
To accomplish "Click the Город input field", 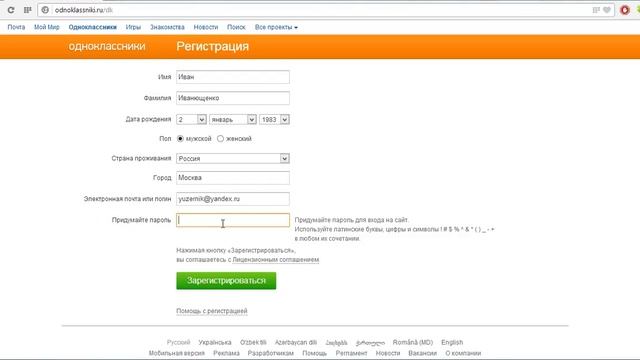I will [x=233, y=178].
